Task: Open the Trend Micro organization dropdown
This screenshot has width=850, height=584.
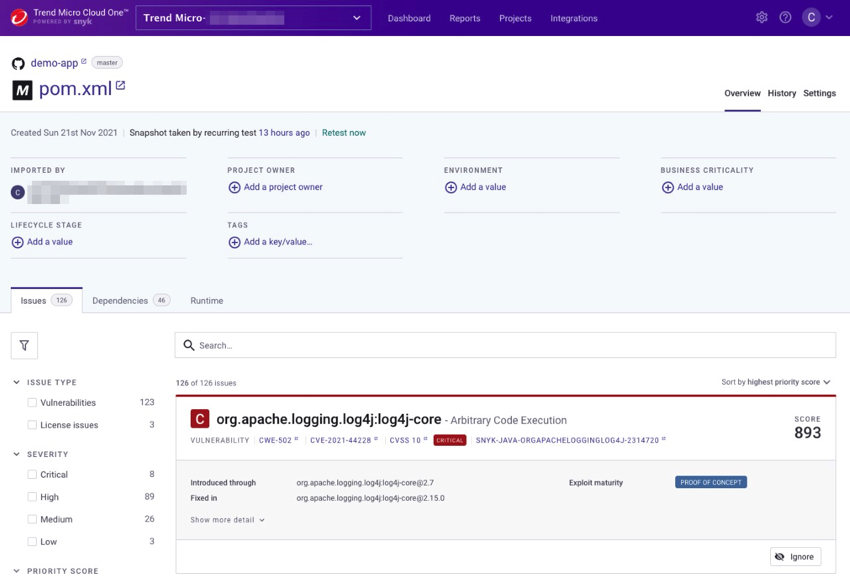Action: pos(252,18)
